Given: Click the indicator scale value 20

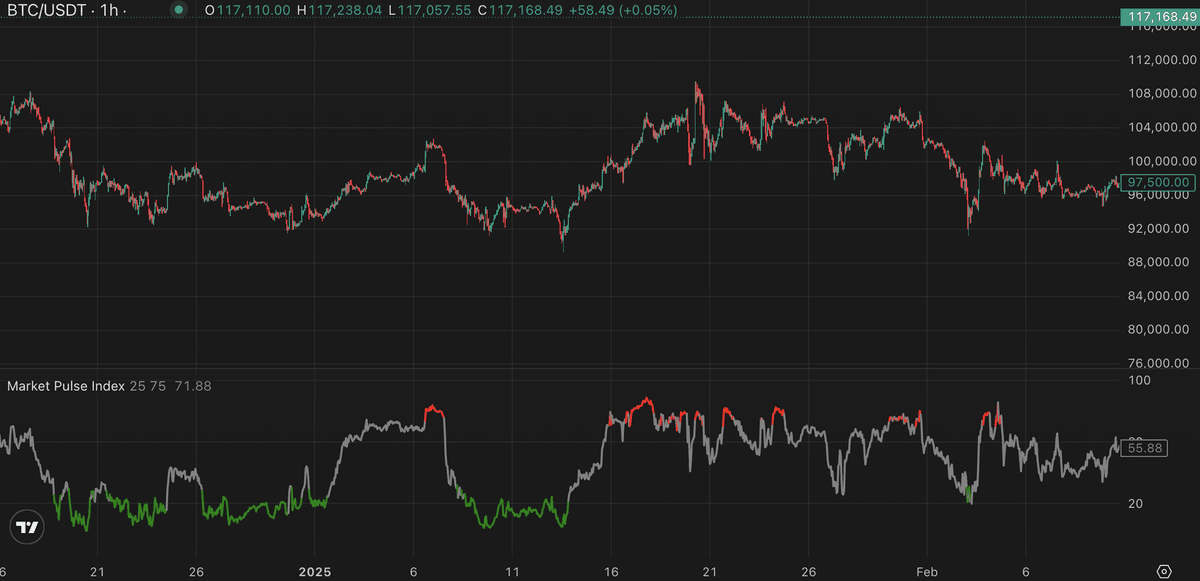Looking at the screenshot, I should coord(1136,504).
